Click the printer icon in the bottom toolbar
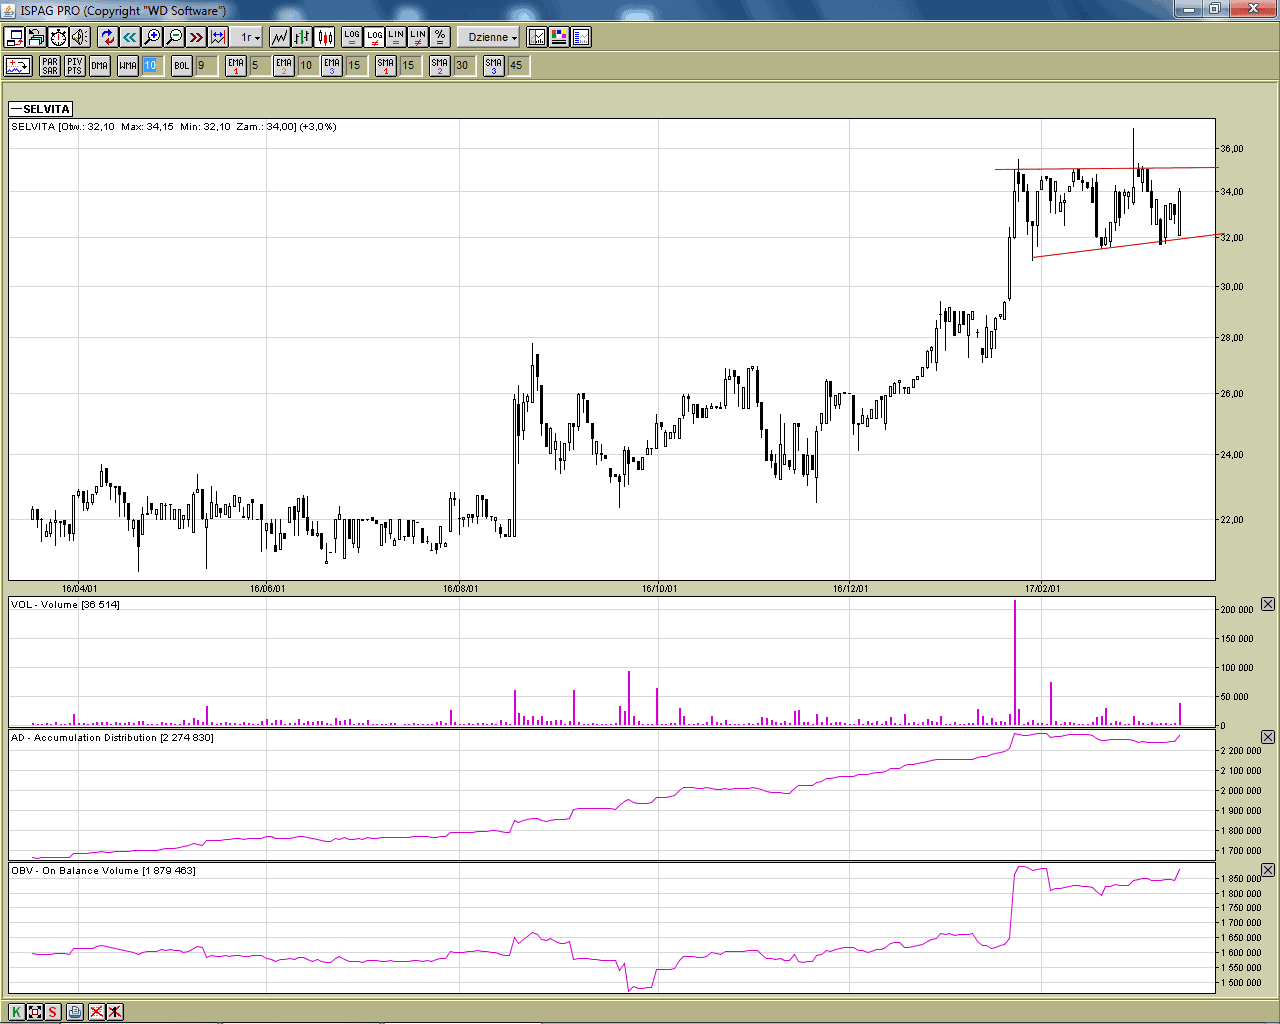The image size is (1280, 1024). coord(75,1011)
